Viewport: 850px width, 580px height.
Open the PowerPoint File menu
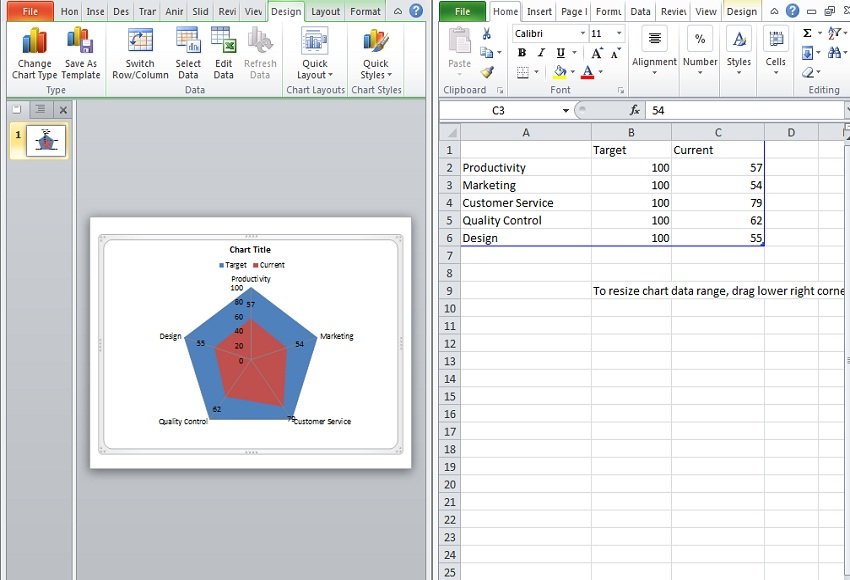(x=30, y=12)
